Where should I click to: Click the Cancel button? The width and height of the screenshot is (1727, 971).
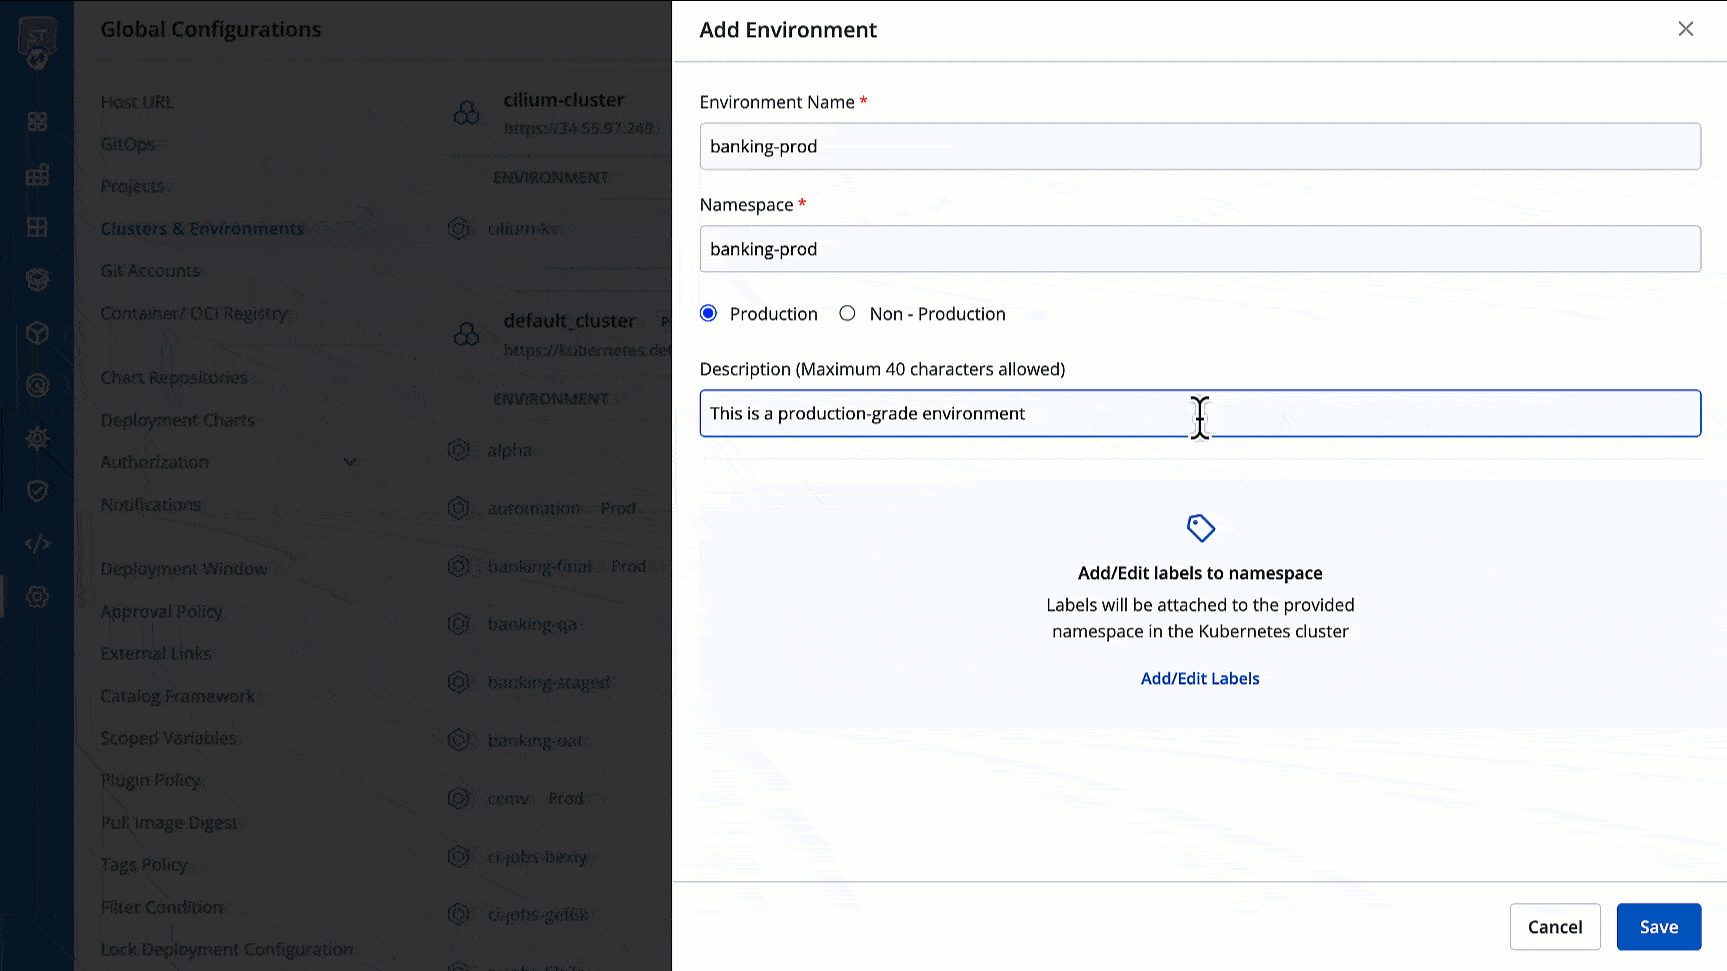click(1554, 927)
